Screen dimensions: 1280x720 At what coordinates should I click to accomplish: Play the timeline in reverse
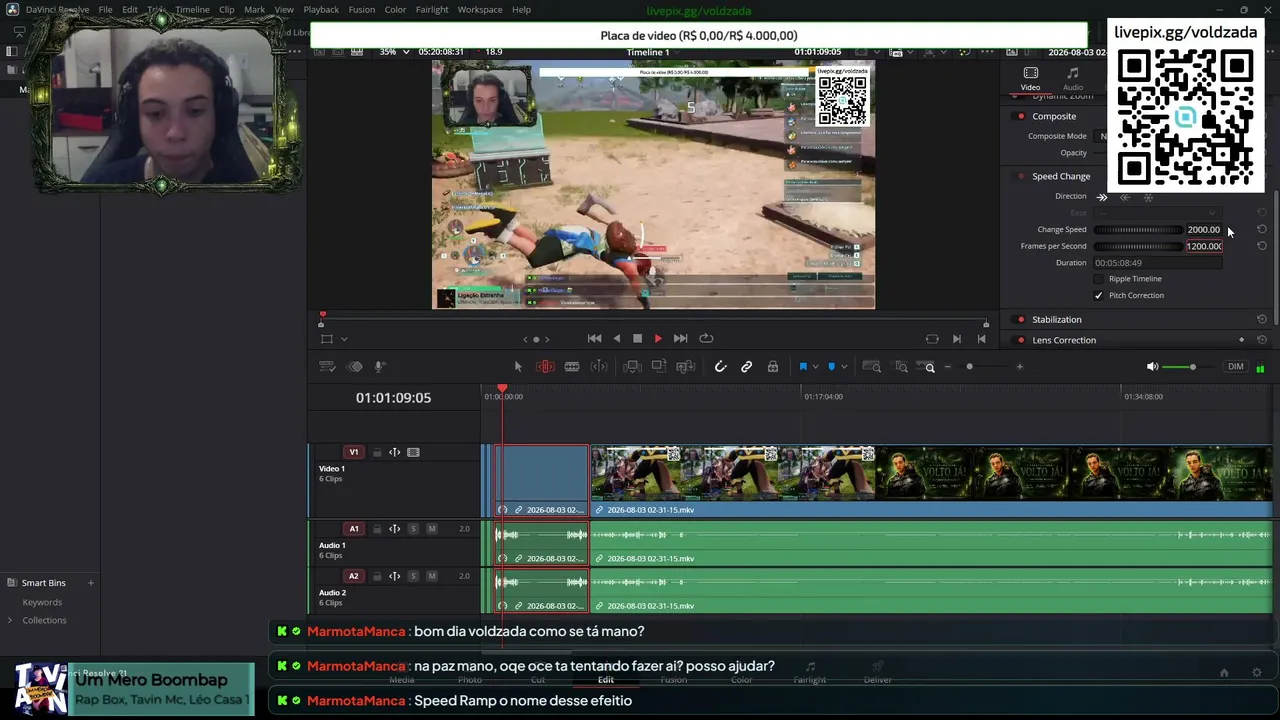click(616, 339)
